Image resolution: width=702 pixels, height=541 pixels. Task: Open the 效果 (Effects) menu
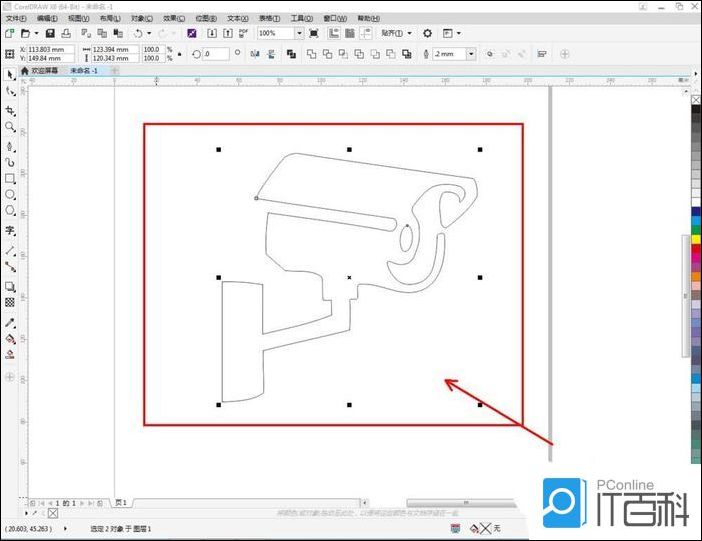pos(175,18)
